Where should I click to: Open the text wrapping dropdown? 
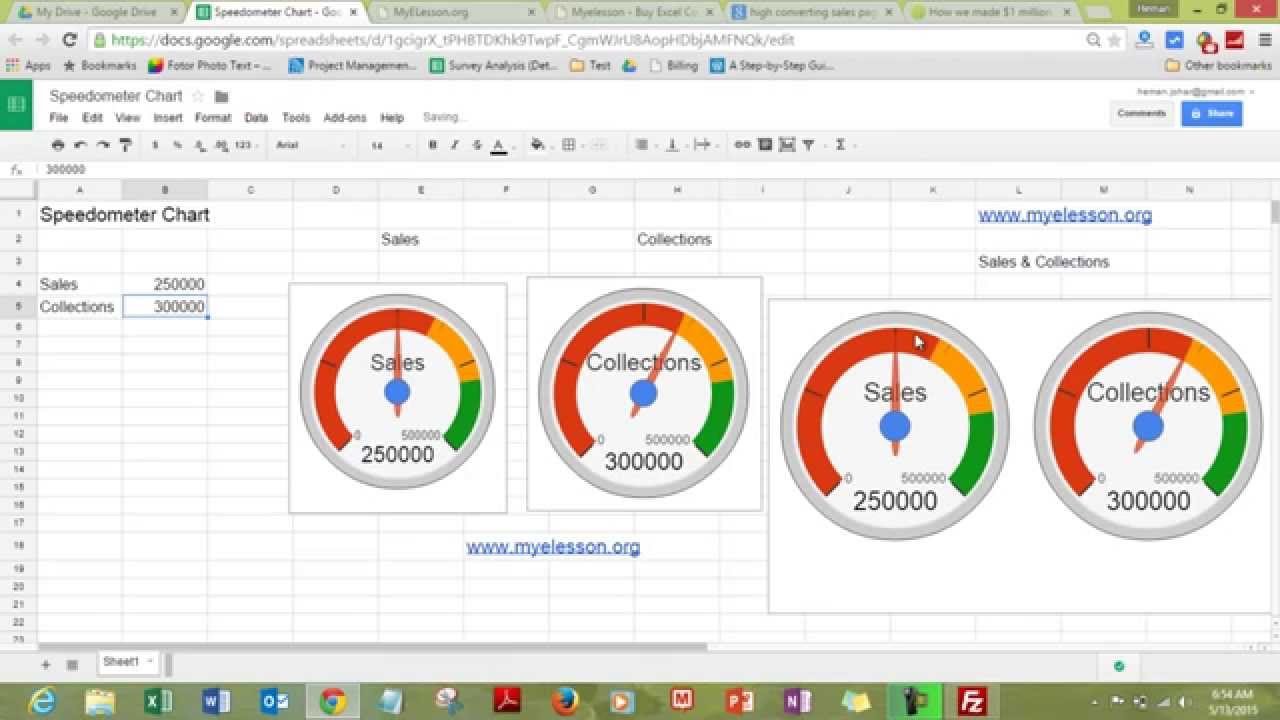click(x=703, y=145)
